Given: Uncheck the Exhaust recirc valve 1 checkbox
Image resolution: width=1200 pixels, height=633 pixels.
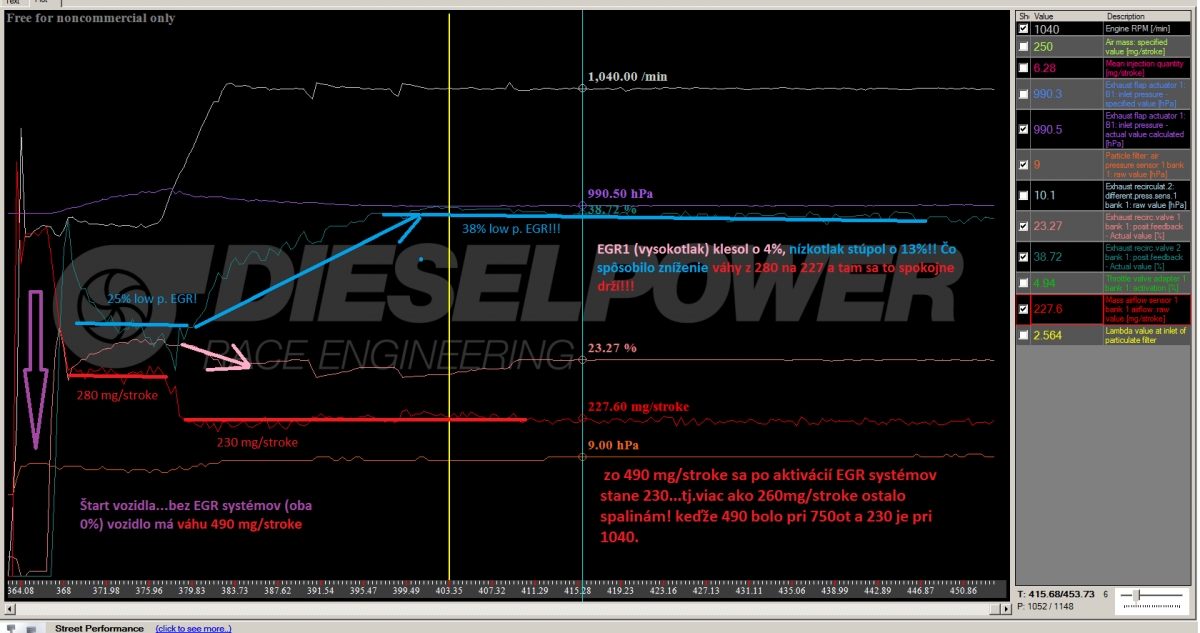Looking at the screenshot, I should (1022, 226).
